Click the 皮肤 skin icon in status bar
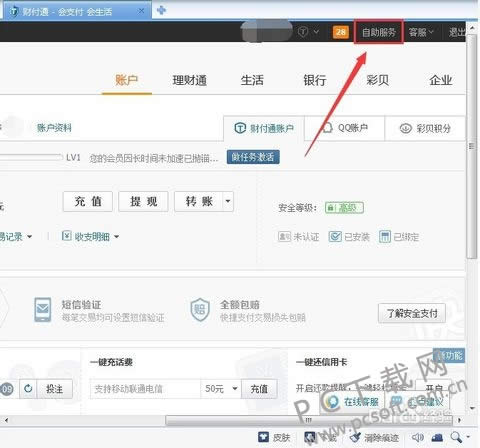 point(264,437)
